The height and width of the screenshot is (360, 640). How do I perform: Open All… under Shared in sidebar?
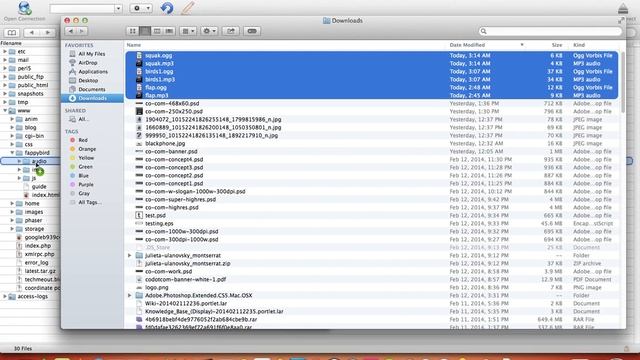[84, 119]
